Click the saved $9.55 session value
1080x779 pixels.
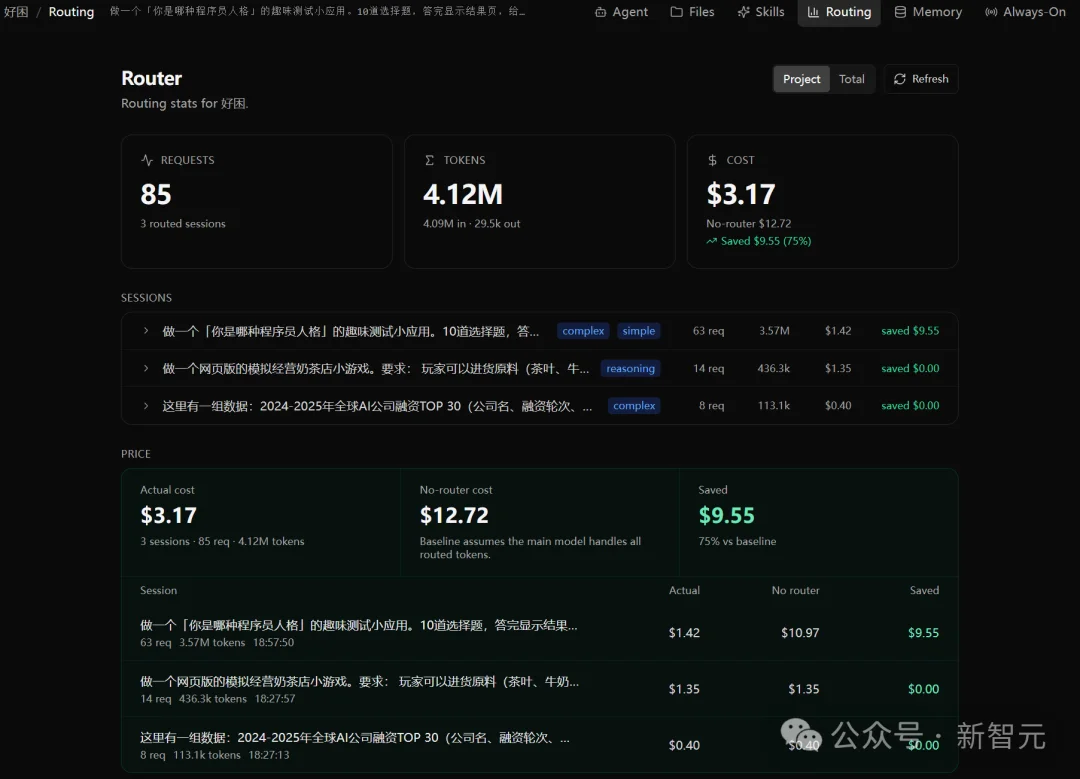click(x=910, y=331)
